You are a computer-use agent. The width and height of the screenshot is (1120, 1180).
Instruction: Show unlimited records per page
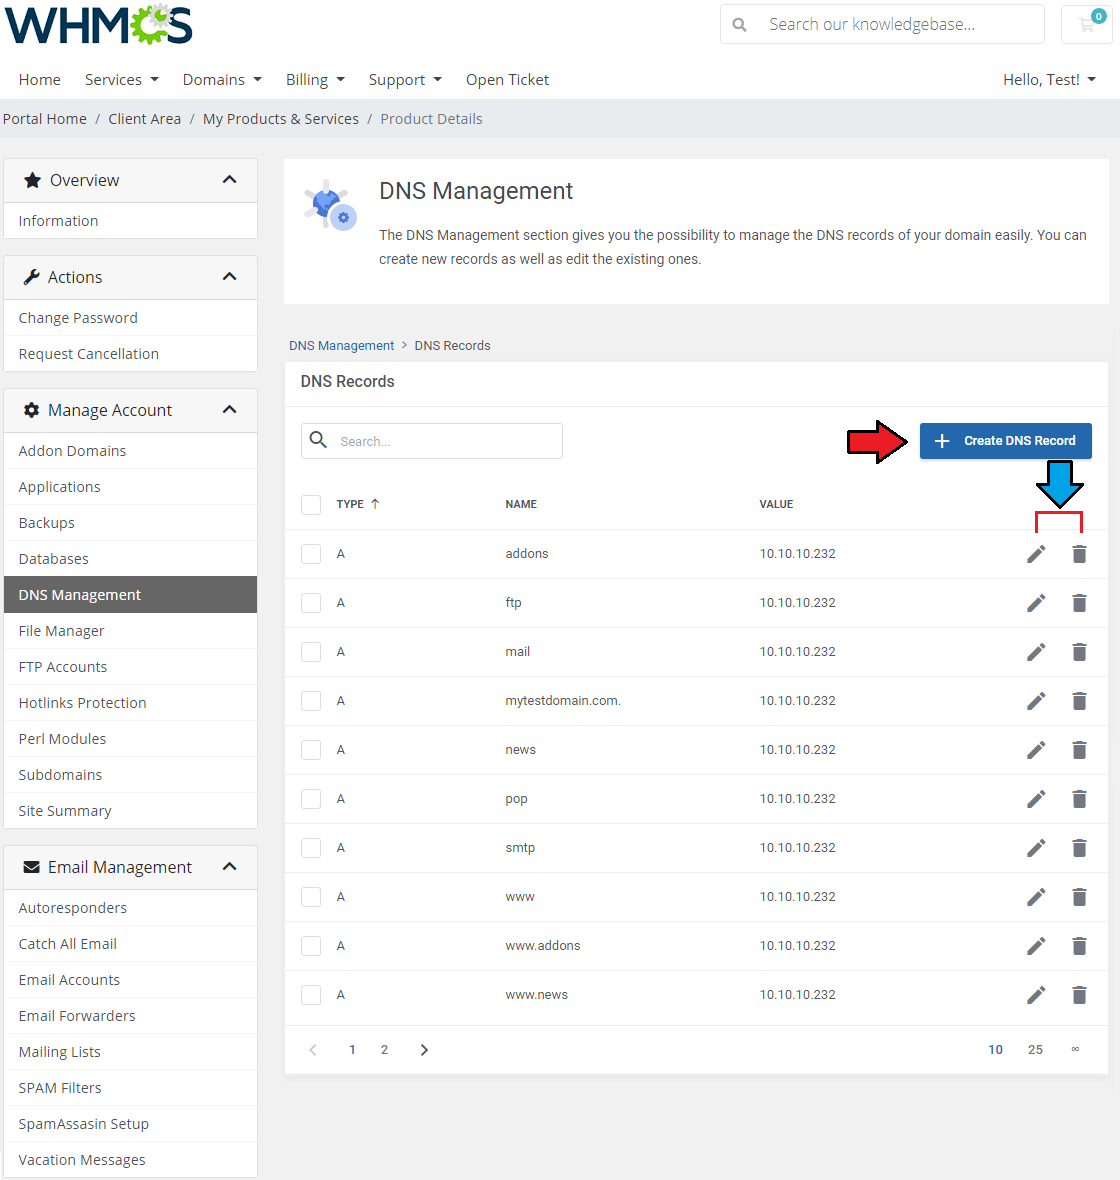1075,1050
